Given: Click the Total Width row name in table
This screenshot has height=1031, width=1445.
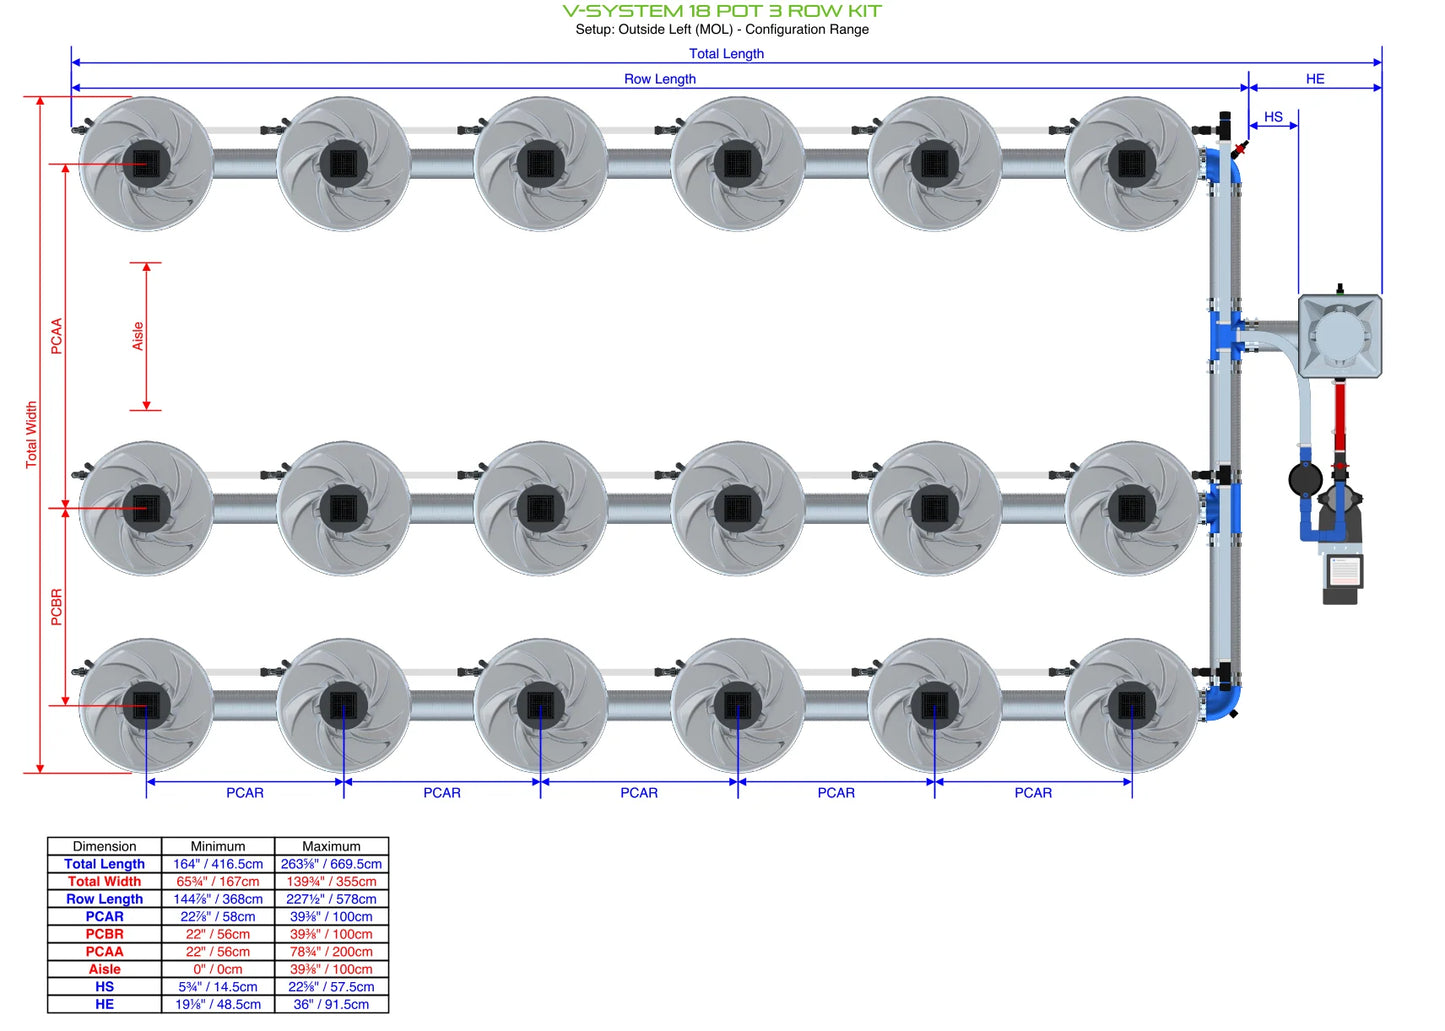Looking at the screenshot, I should (105, 882).
